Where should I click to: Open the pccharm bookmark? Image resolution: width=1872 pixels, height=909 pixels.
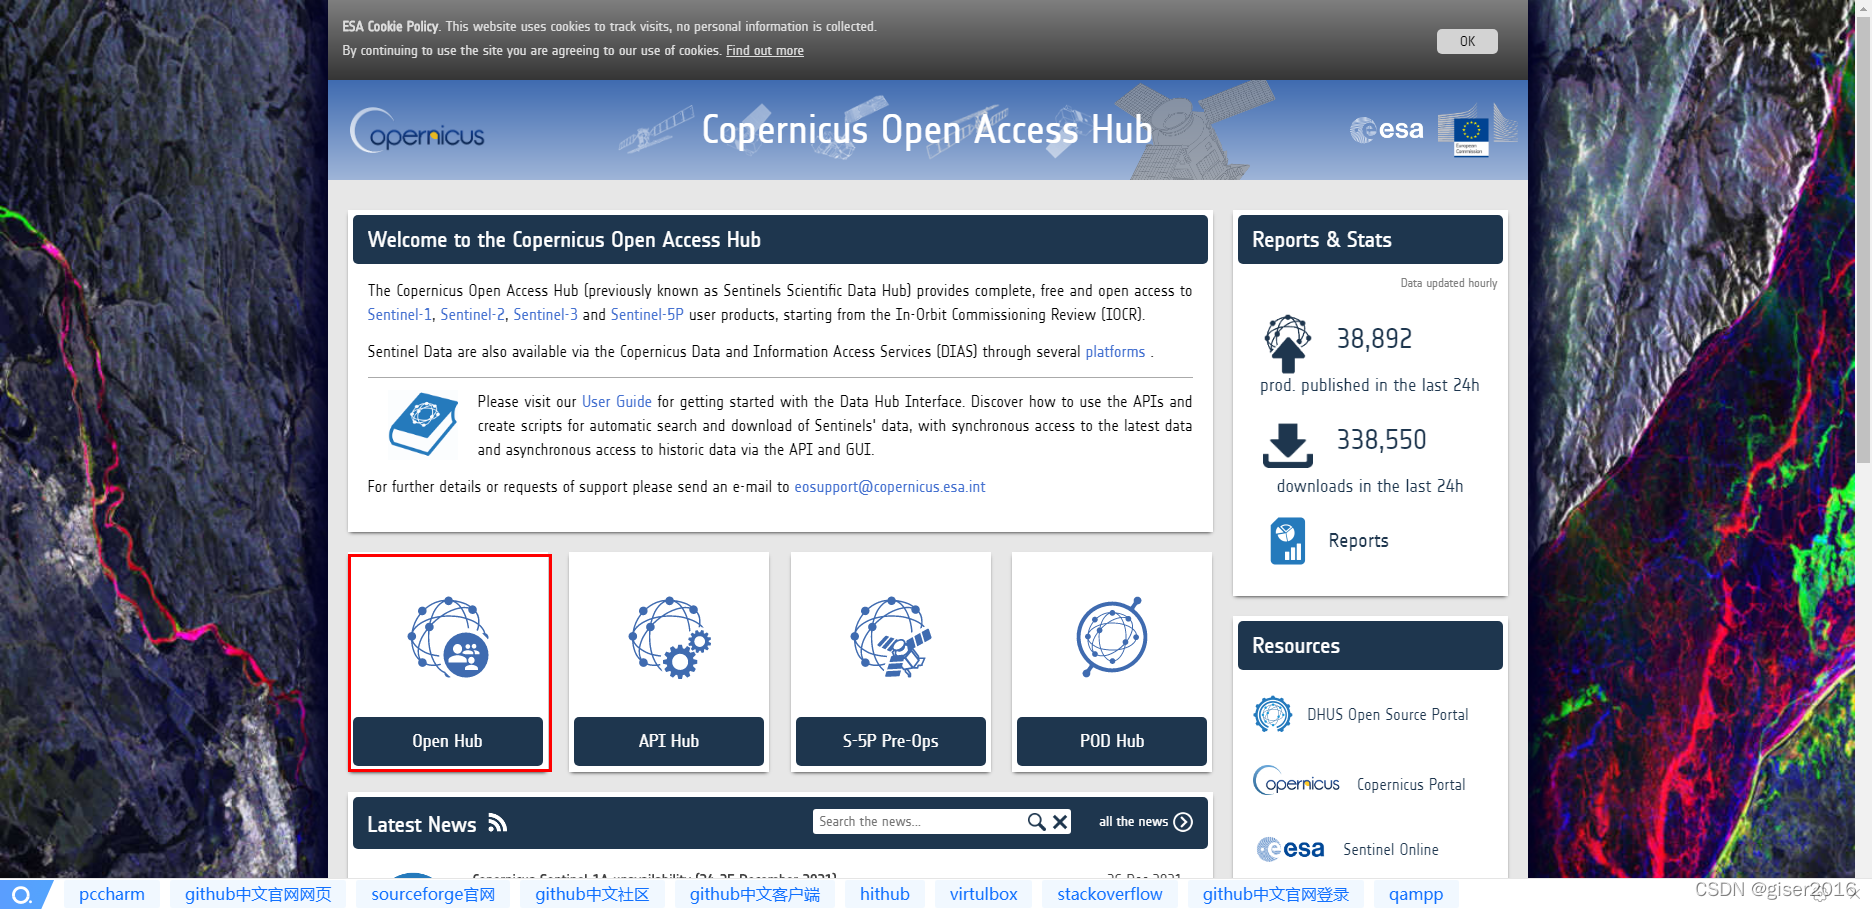click(112, 894)
